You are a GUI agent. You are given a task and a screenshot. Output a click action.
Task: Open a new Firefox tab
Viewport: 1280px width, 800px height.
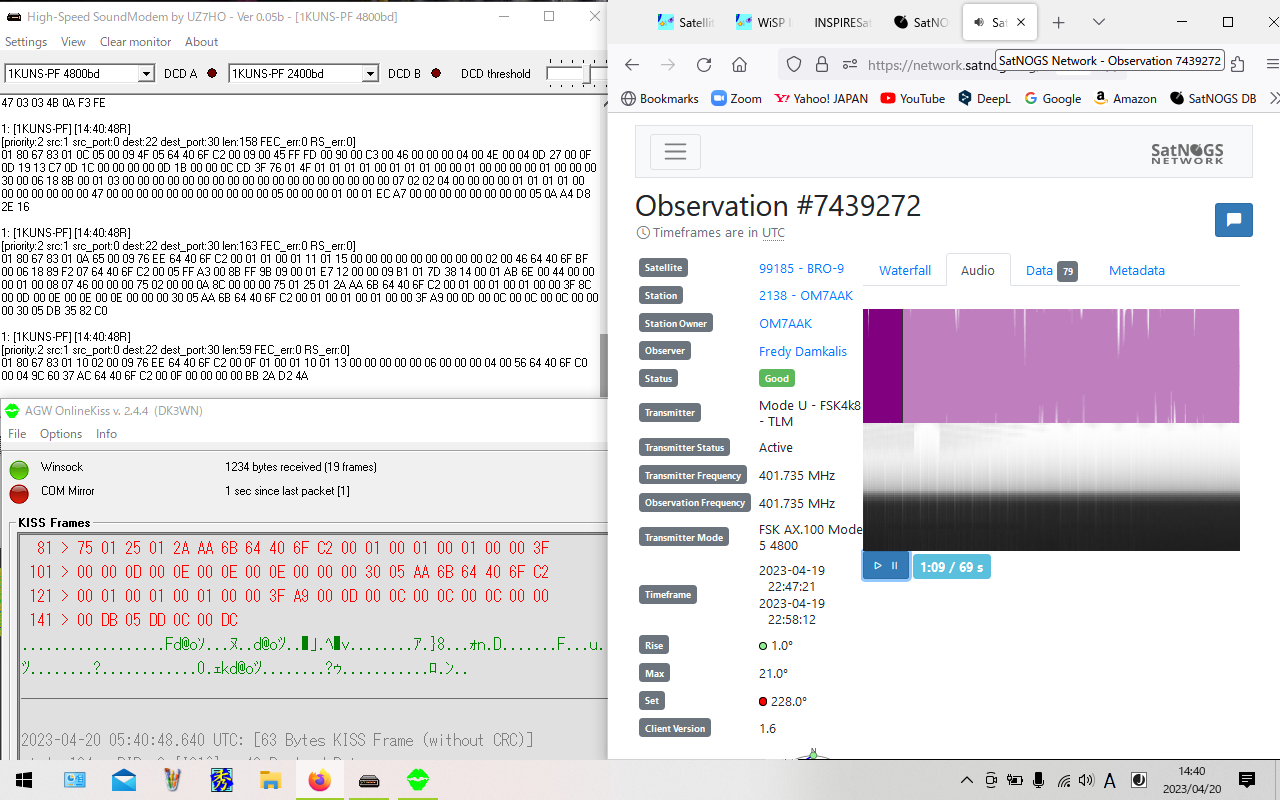[1059, 22]
